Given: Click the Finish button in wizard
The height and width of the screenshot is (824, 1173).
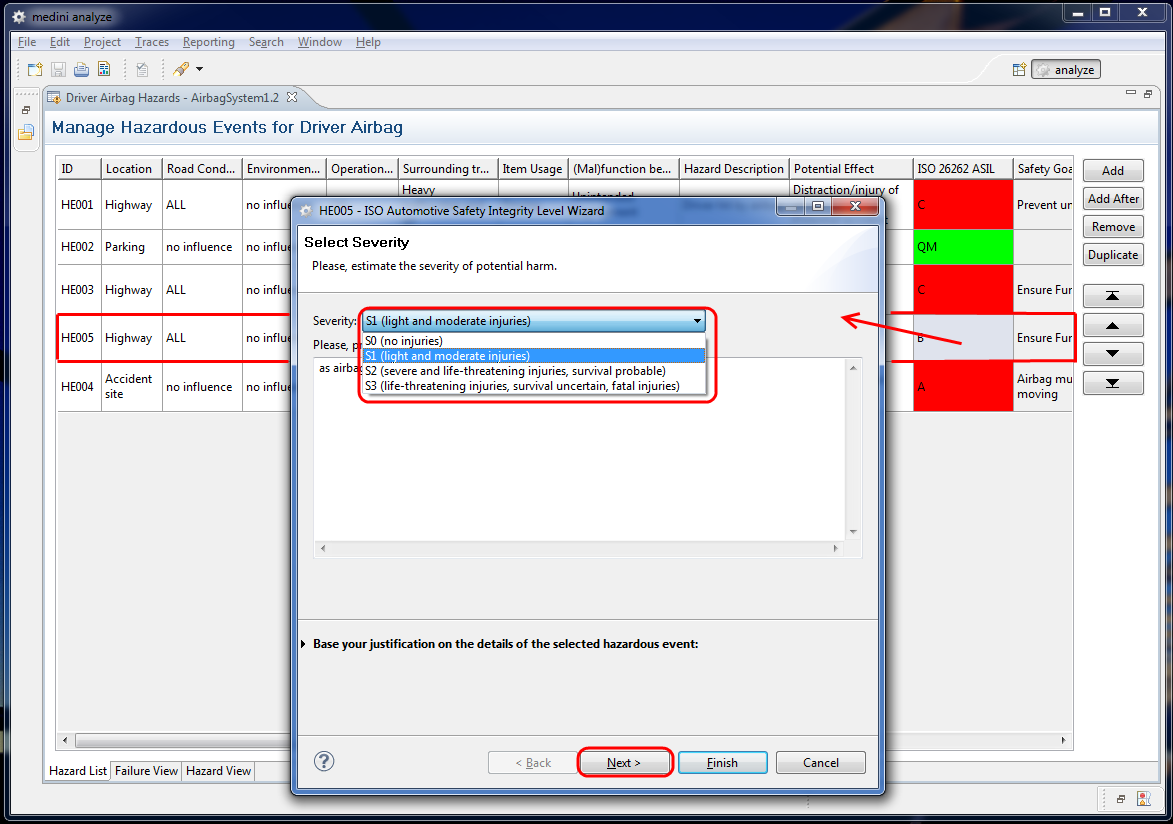Looking at the screenshot, I should click(723, 763).
